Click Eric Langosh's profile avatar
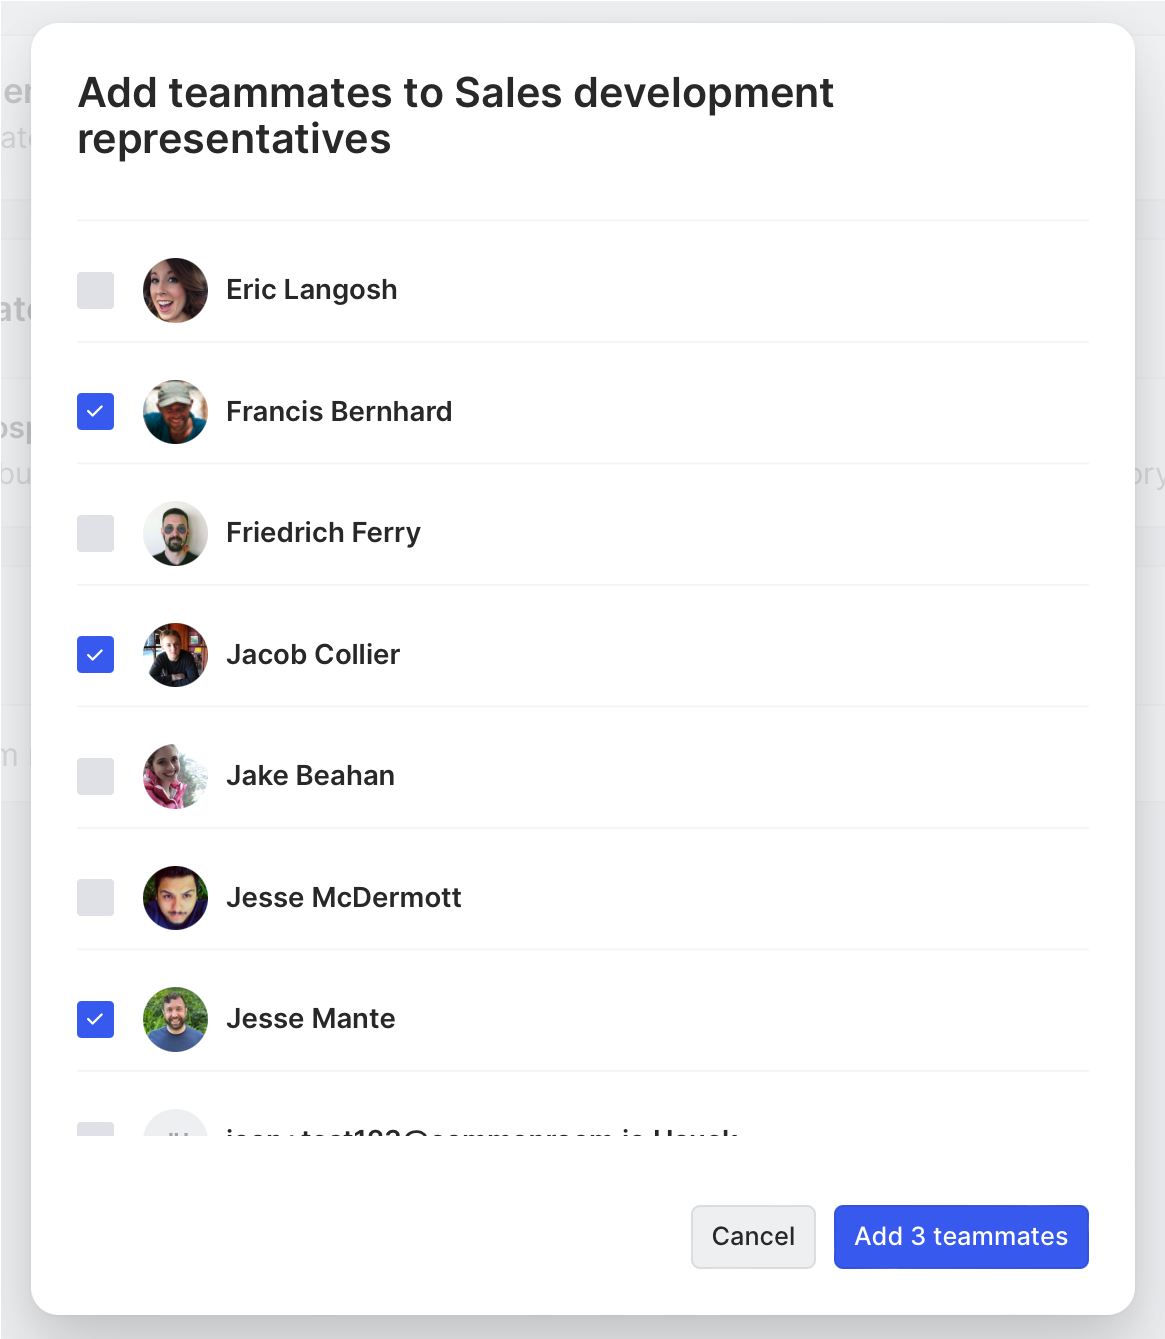The height and width of the screenshot is (1339, 1165). coord(175,290)
